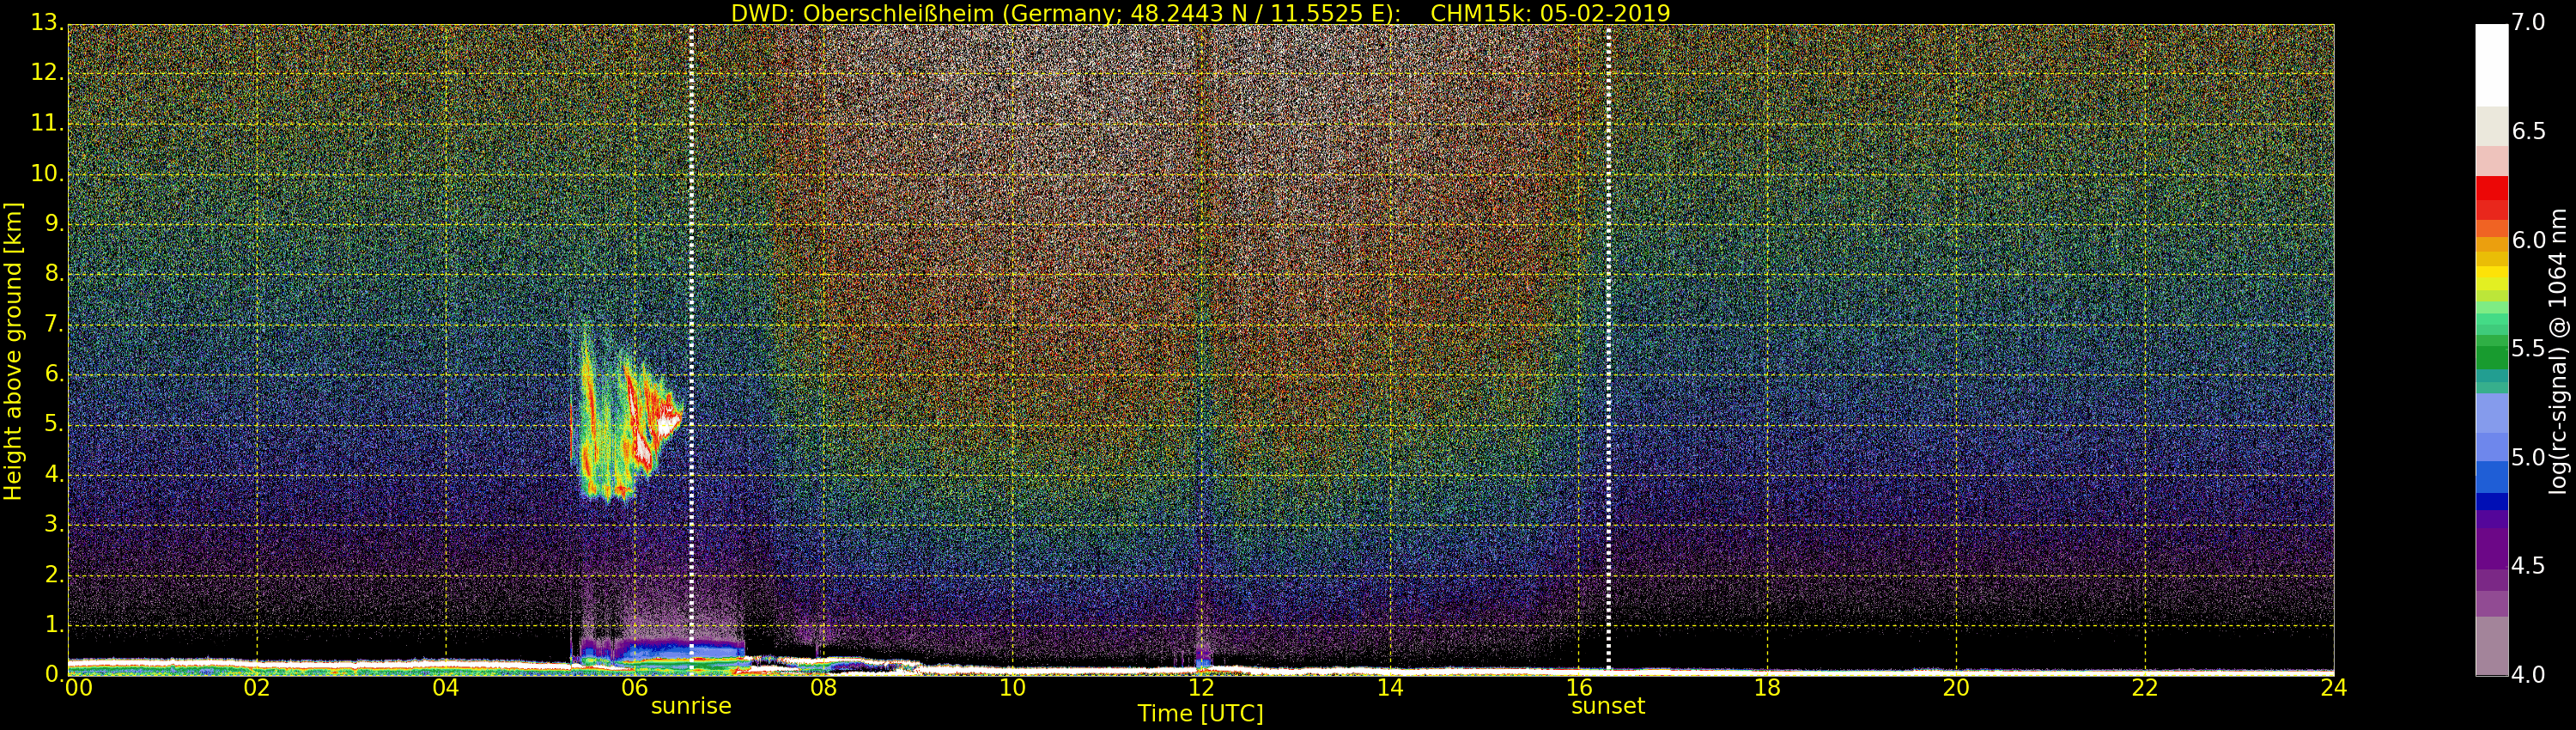Click the '18' tick on the time axis
Viewport: 2576px width, 730px height.
(x=1767, y=688)
